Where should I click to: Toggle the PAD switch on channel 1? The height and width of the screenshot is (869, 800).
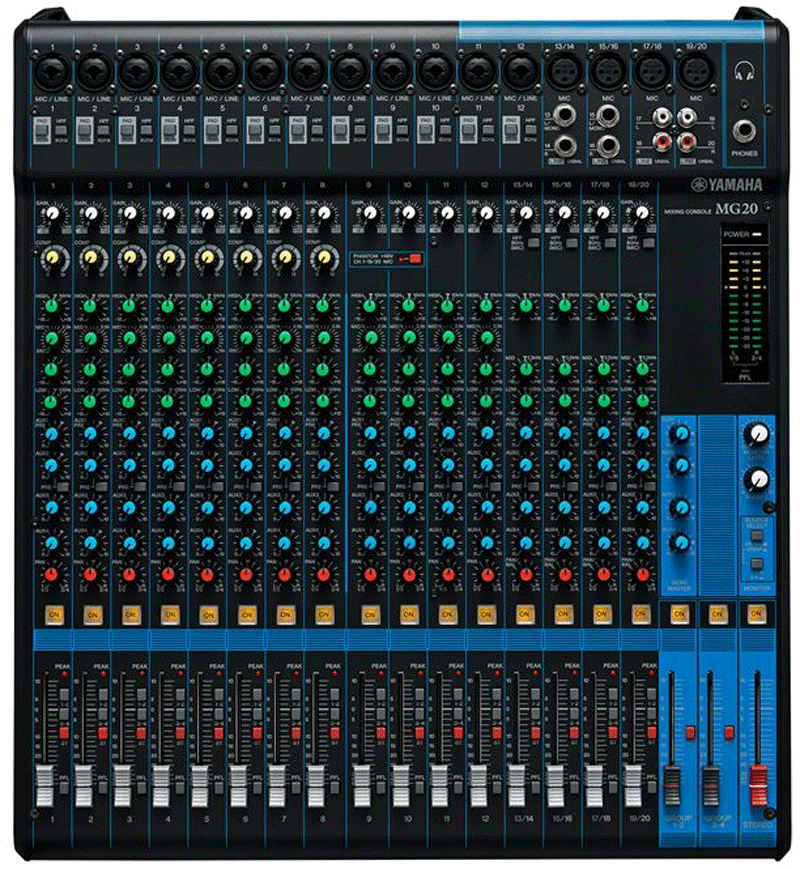41,131
